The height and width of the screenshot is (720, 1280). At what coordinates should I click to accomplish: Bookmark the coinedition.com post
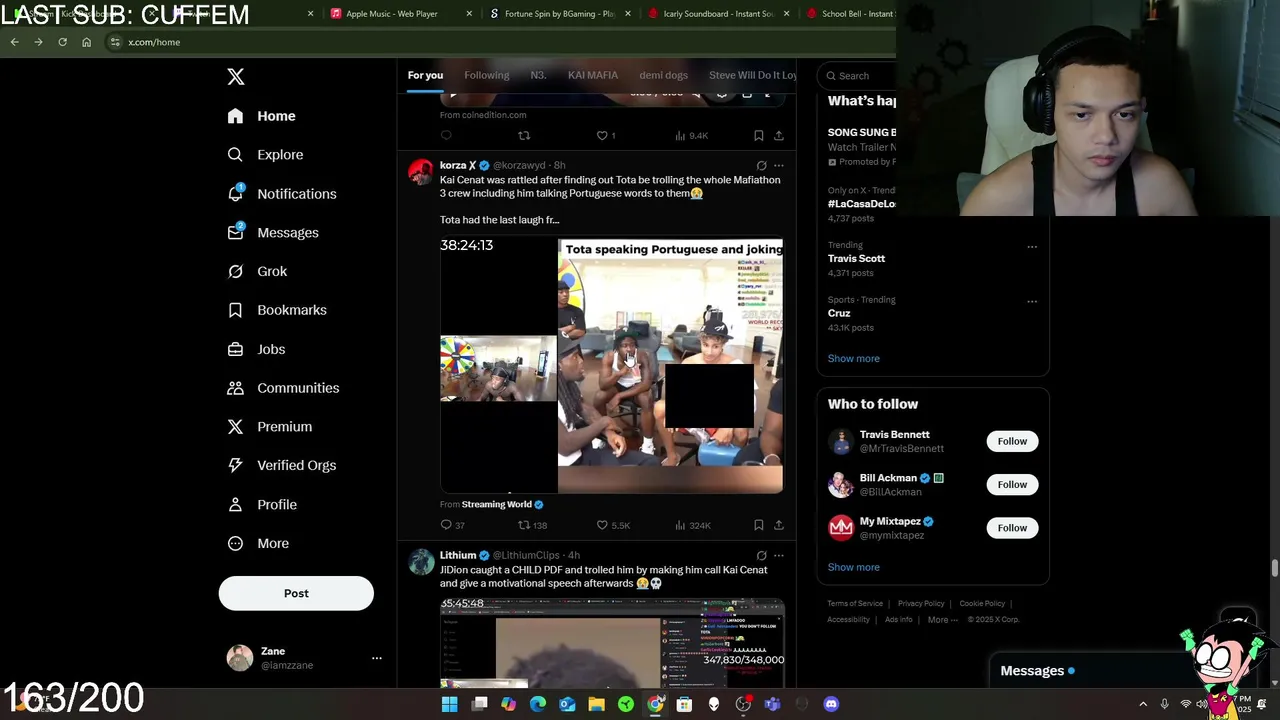[x=759, y=135]
